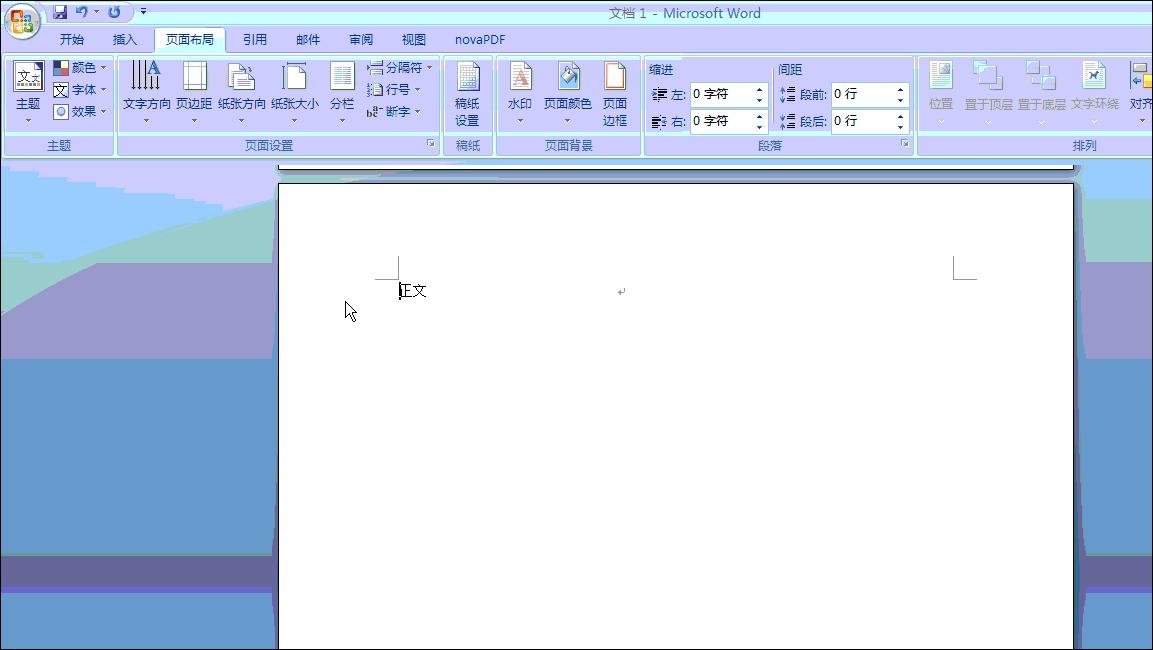Viewport: 1153px width, 650px height.
Task: Open the 断字 (Hyphenation) dropdown
Action: (395, 111)
